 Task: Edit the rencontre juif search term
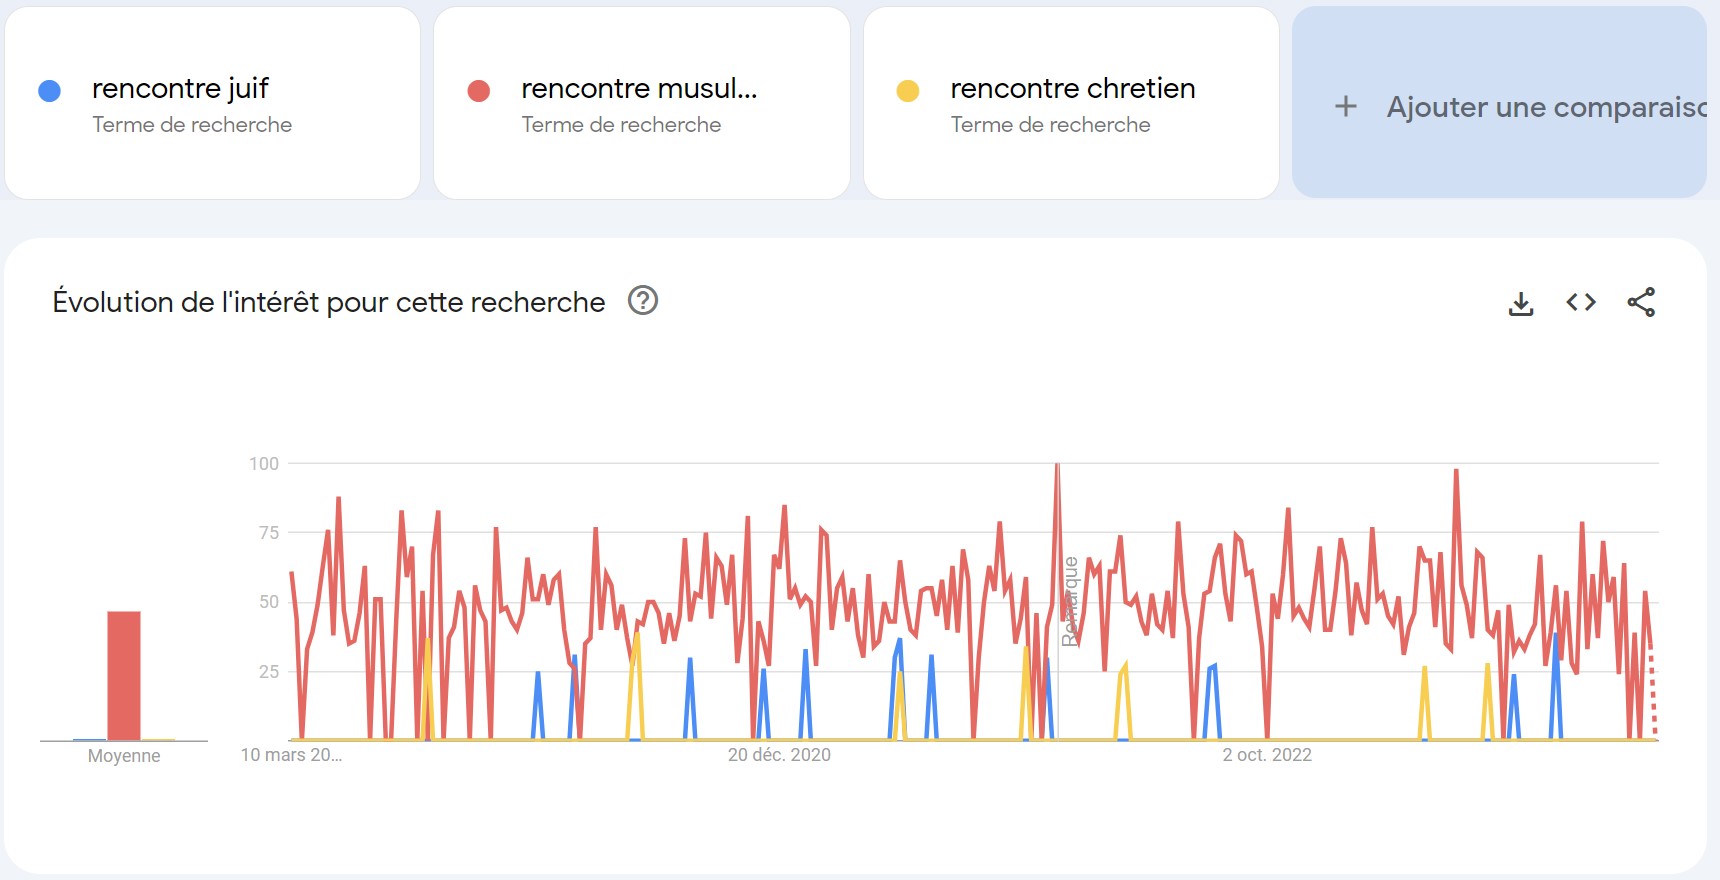click(x=180, y=89)
